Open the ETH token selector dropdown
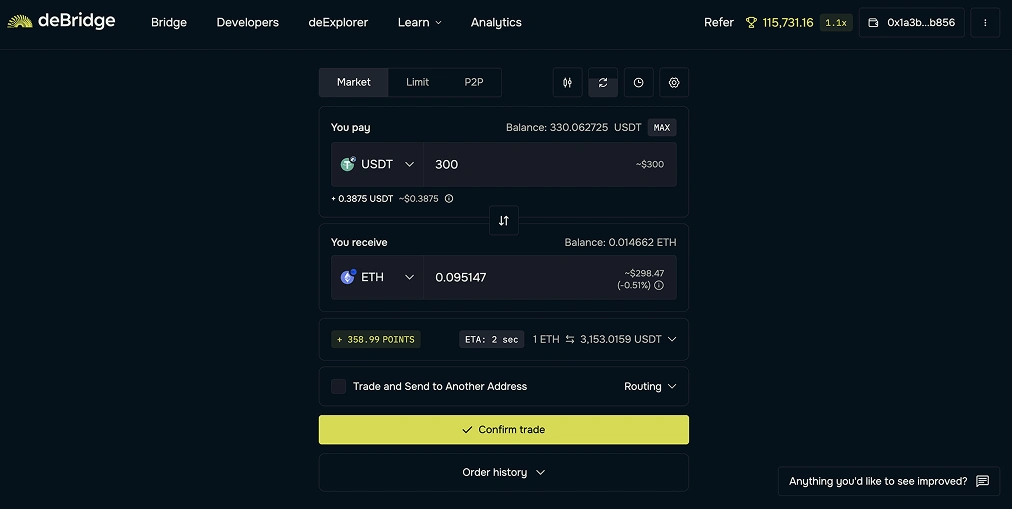 (377, 277)
